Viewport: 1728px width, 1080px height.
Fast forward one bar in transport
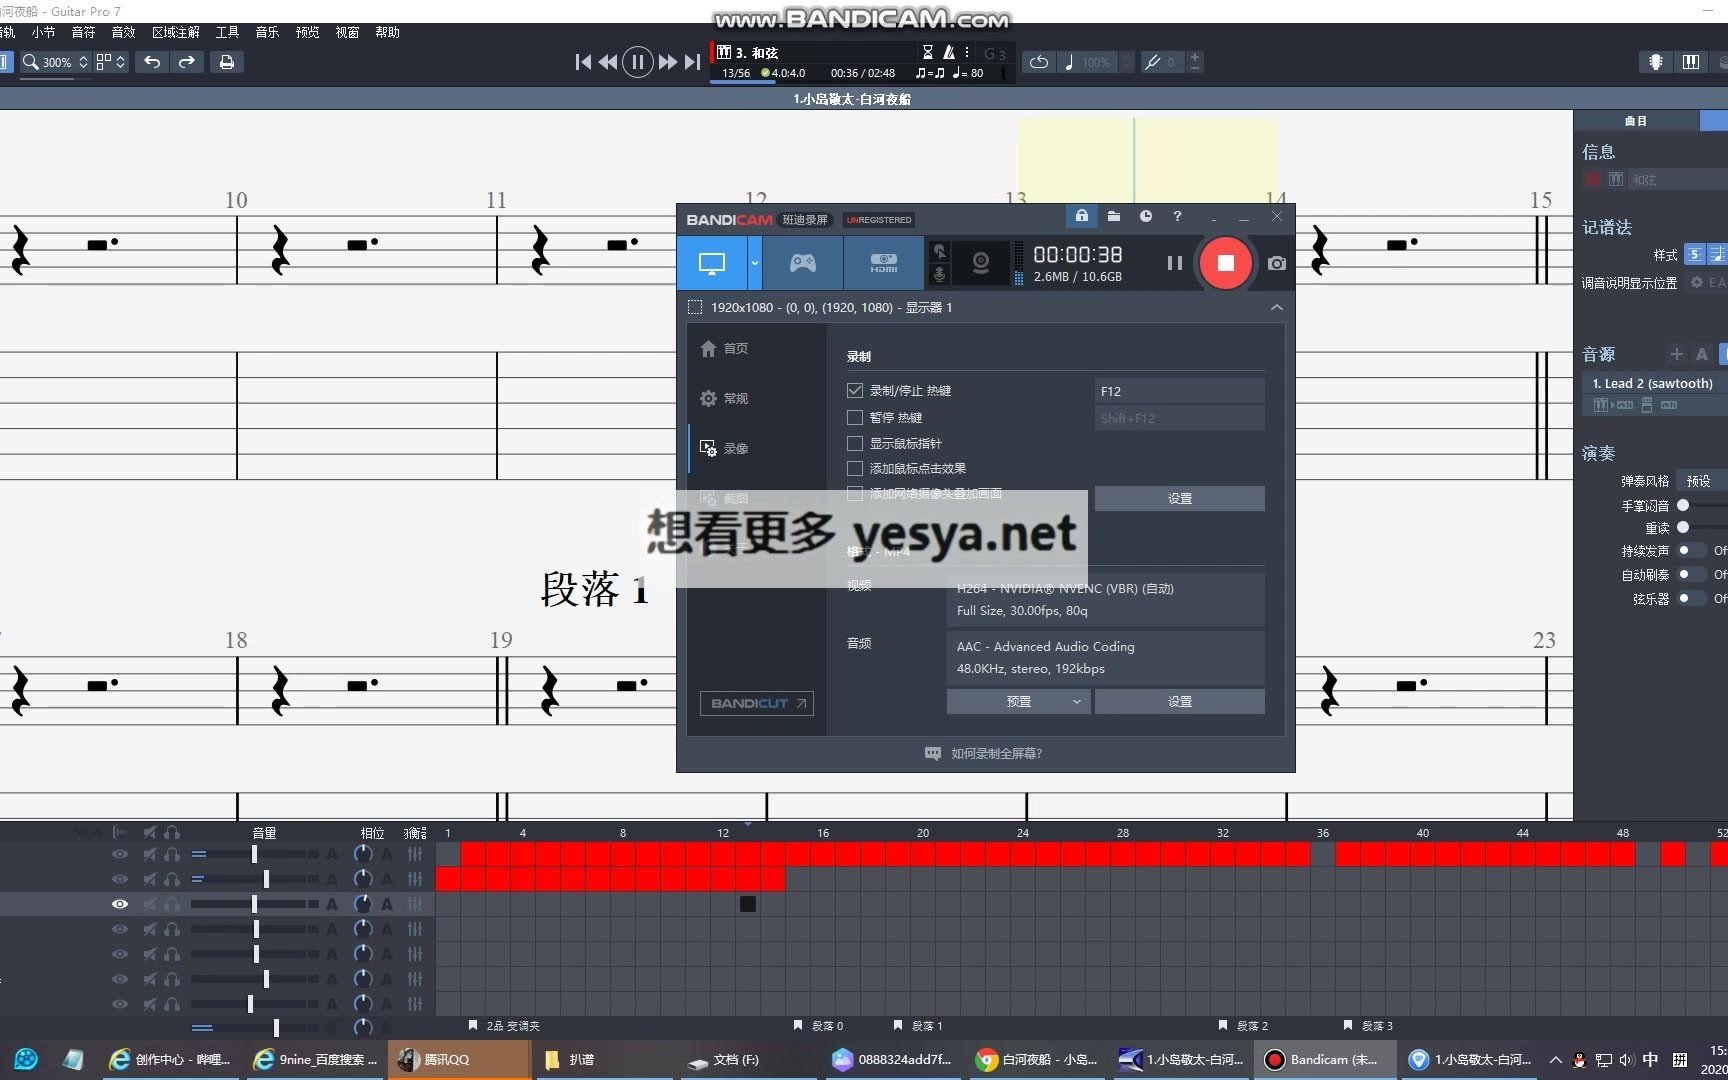click(x=668, y=62)
